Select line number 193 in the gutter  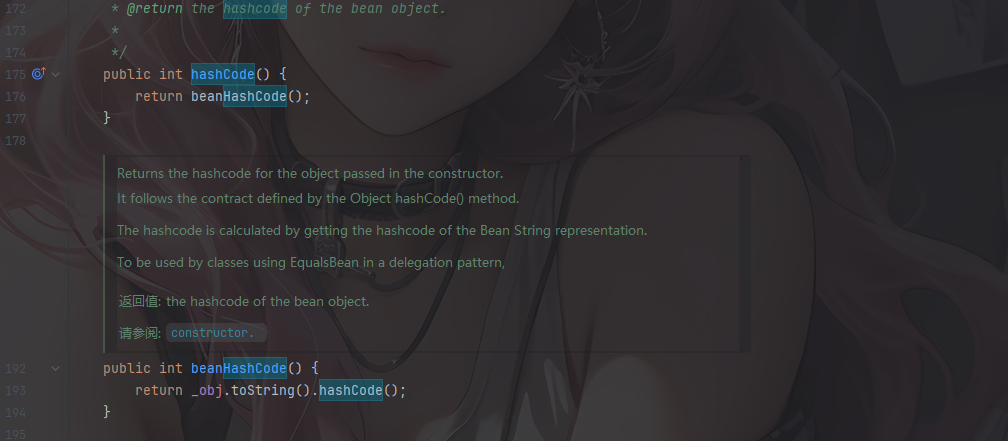pyautogui.click(x=15, y=390)
